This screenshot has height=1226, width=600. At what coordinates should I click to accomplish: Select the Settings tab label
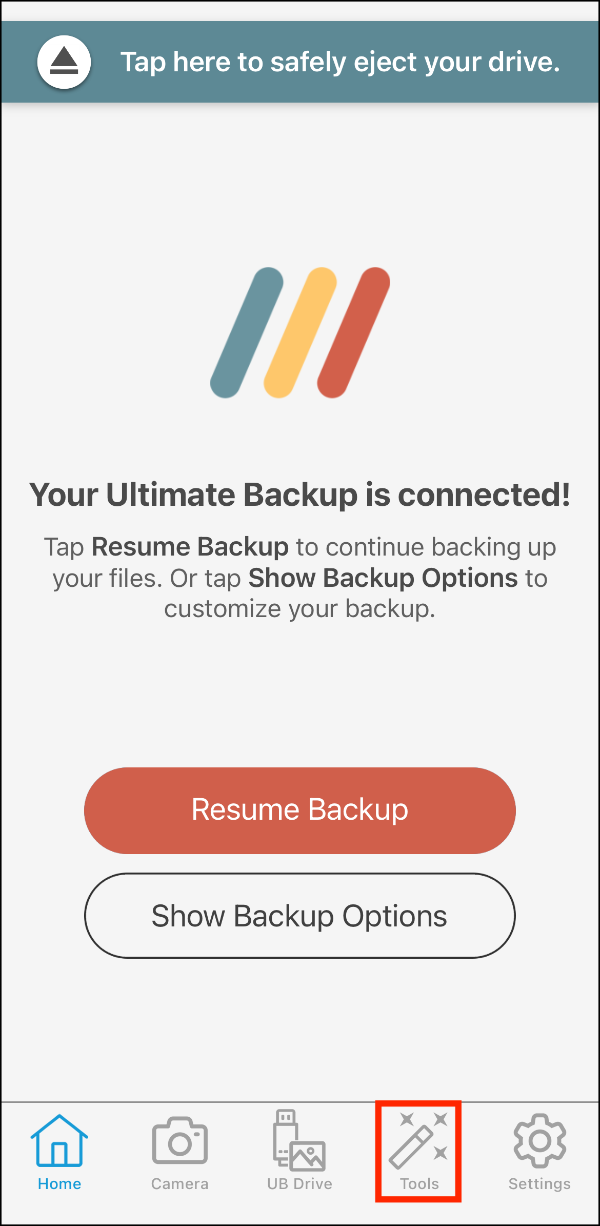(539, 1184)
